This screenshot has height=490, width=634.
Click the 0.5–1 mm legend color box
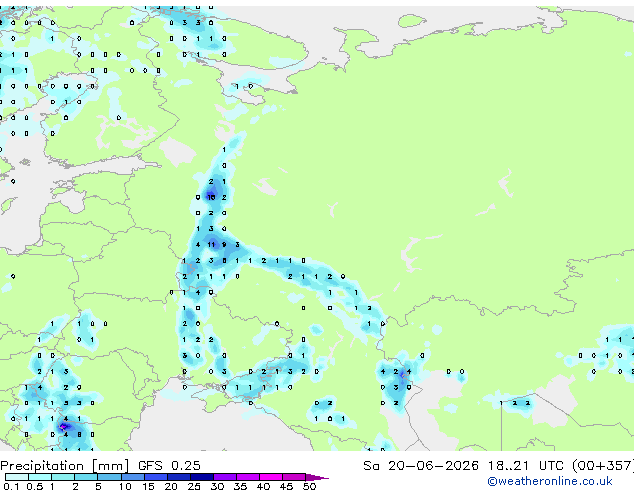40,477
